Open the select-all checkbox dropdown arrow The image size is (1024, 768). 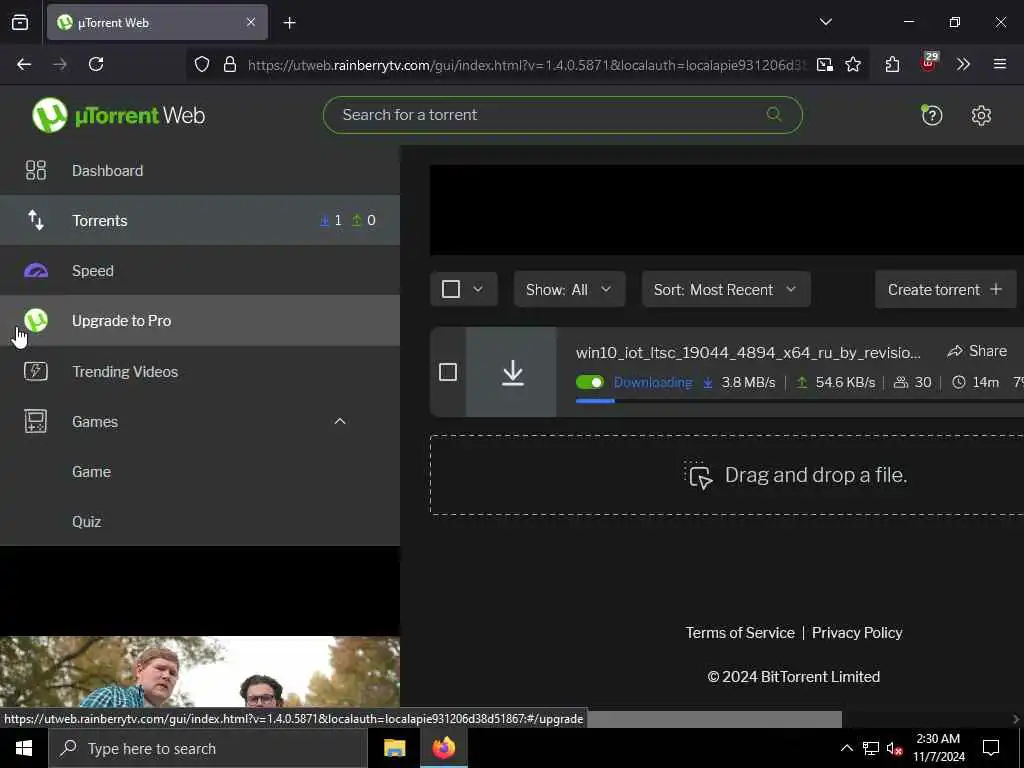pos(478,289)
